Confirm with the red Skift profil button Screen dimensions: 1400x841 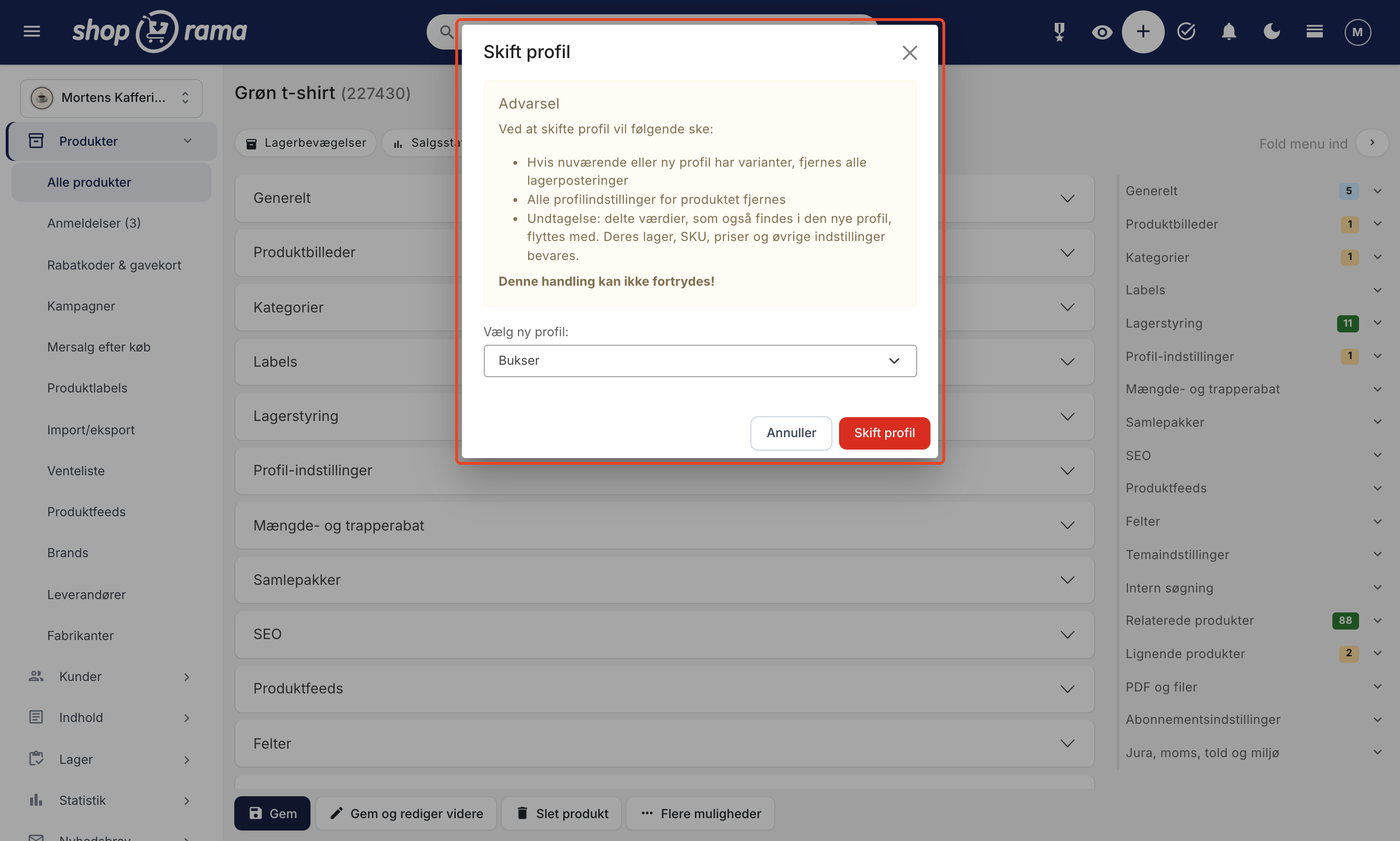pos(884,433)
